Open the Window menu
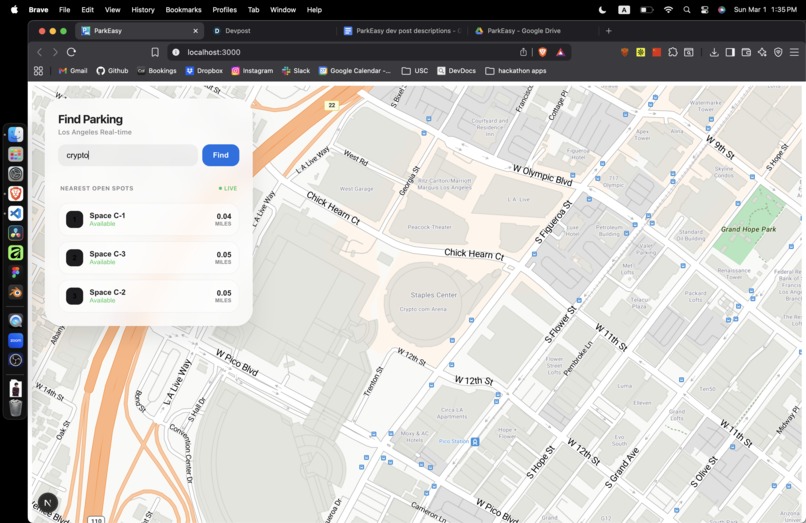 283,10
